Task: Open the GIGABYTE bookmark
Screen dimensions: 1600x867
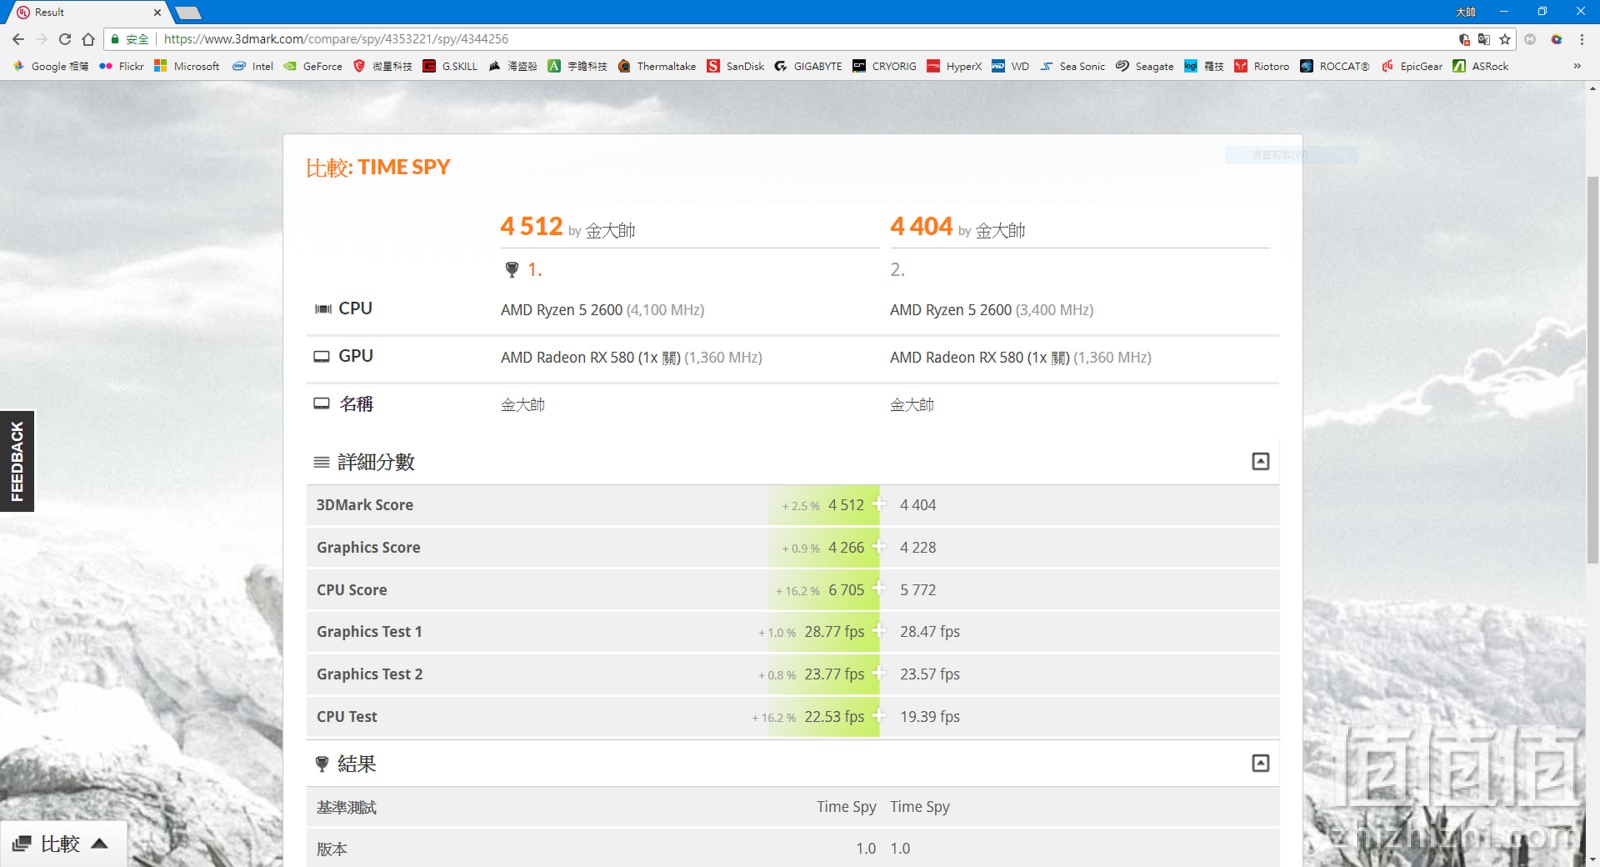Action: click(808, 66)
